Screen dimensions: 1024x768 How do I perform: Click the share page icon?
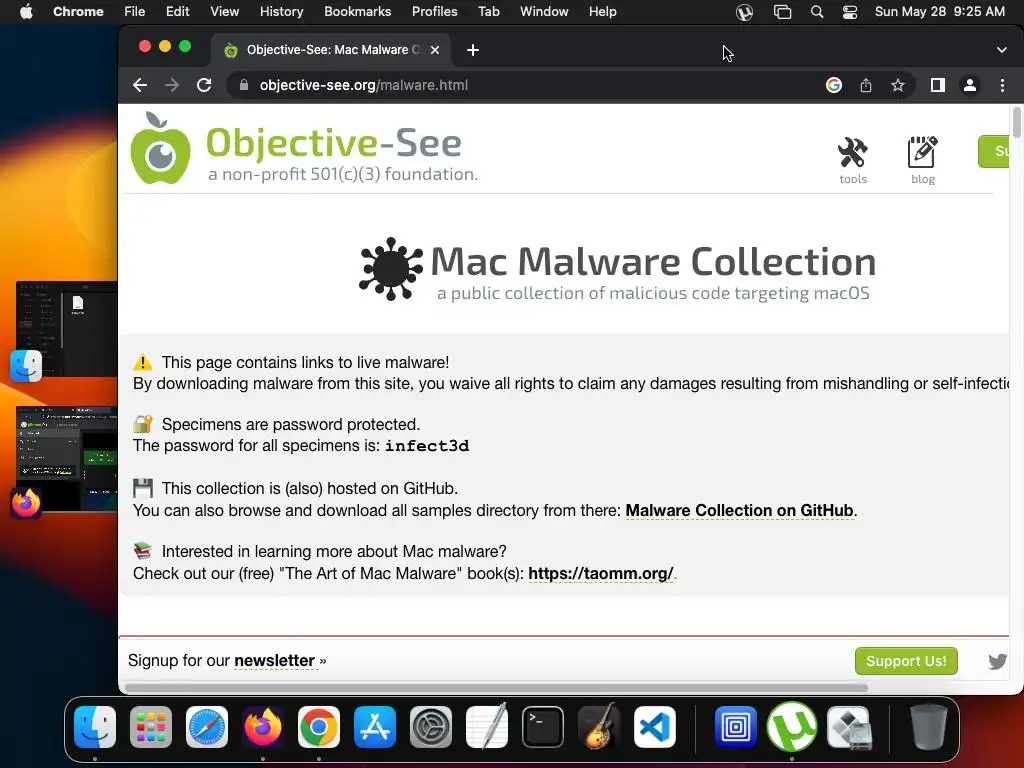click(x=866, y=85)
